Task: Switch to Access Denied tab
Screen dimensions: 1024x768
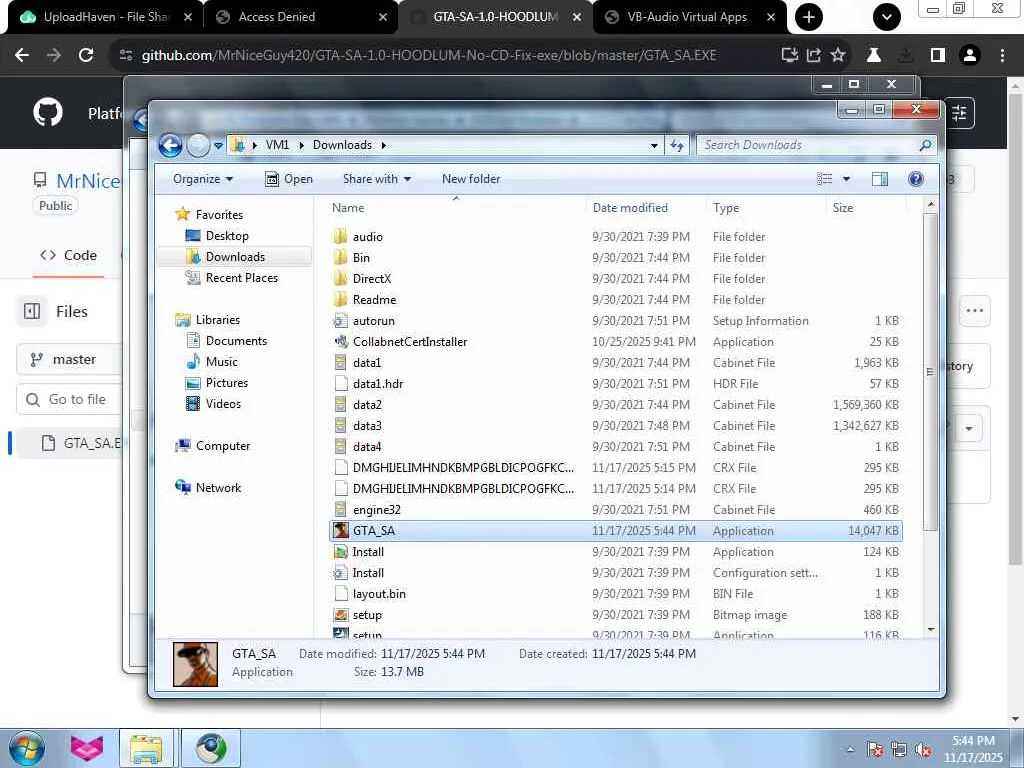Action: click(x=302, y=17)
